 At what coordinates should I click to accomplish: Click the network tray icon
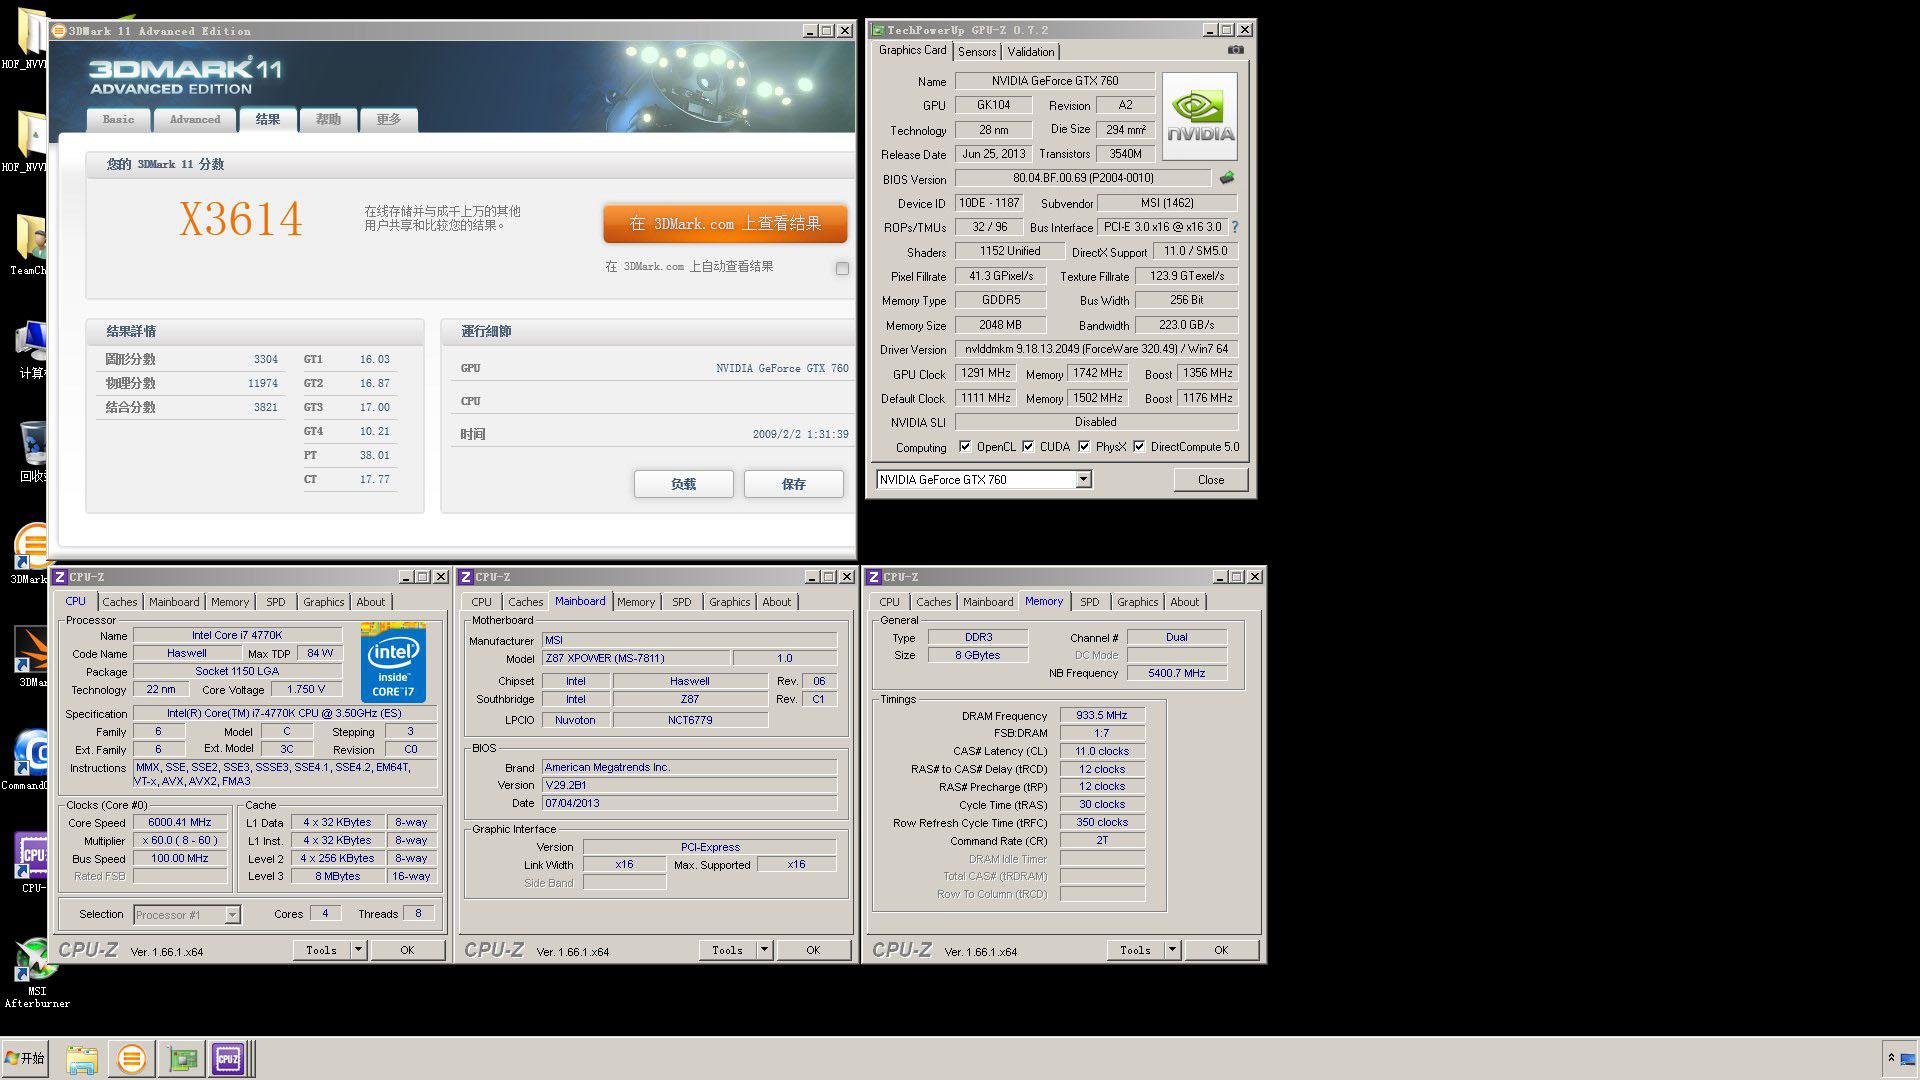pos(1909,1058)
